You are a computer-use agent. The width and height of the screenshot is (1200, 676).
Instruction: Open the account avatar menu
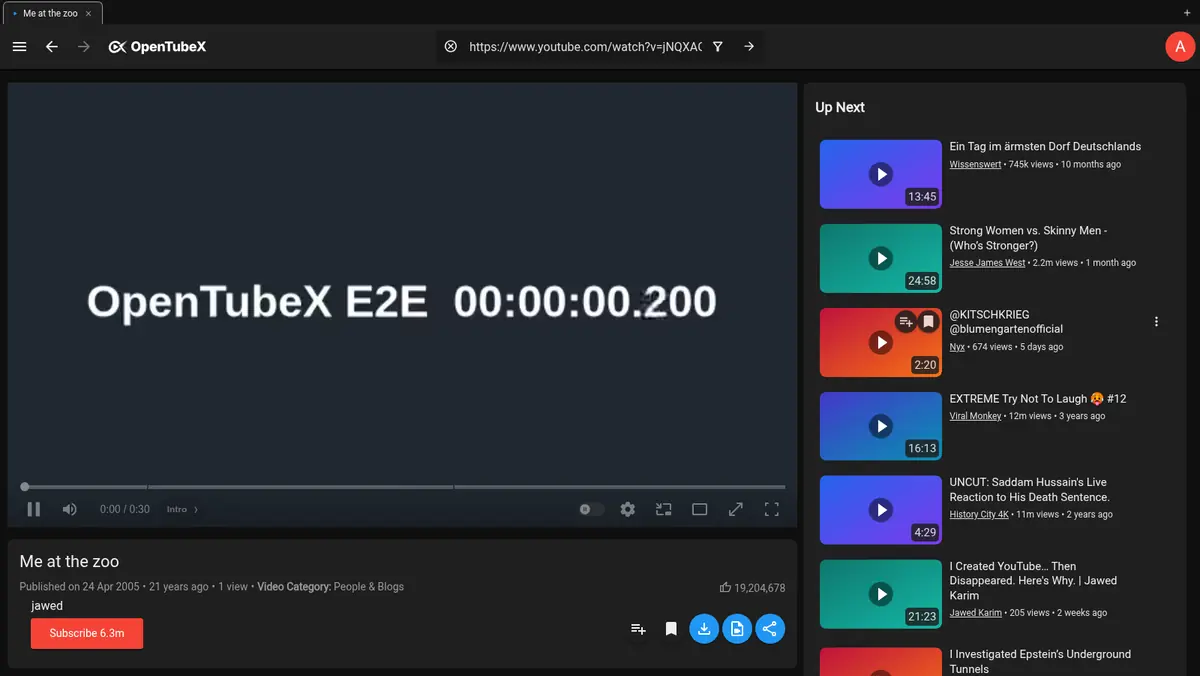click(1181, 47)
